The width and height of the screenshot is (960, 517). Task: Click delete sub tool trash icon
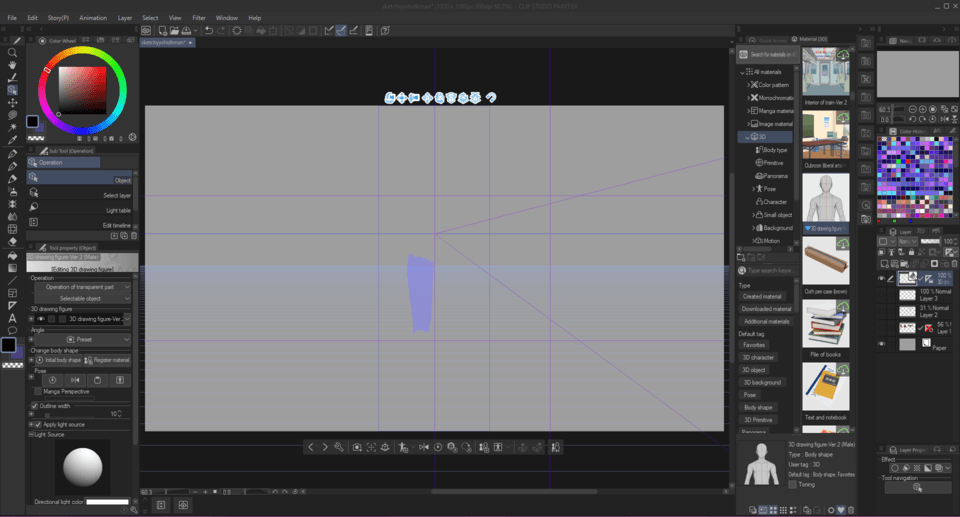(134, 235)
